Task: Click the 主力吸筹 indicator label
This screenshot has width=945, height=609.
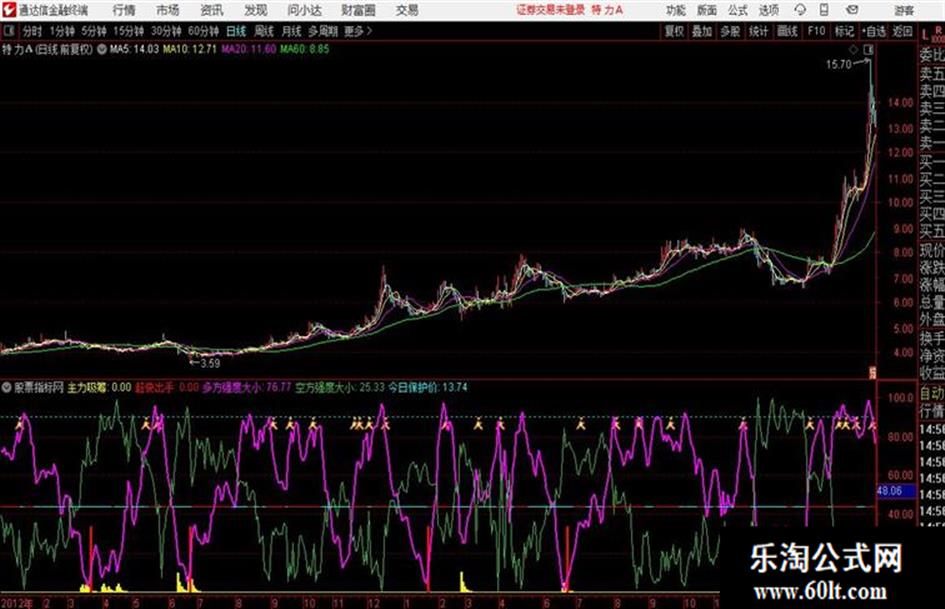Action: [87, 387]
